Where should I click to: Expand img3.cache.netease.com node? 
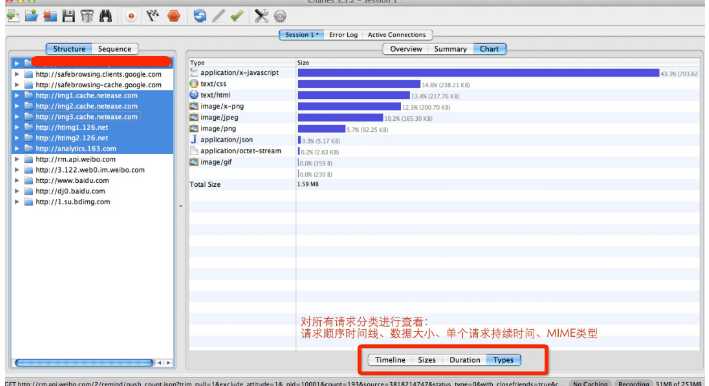[17, 117]
